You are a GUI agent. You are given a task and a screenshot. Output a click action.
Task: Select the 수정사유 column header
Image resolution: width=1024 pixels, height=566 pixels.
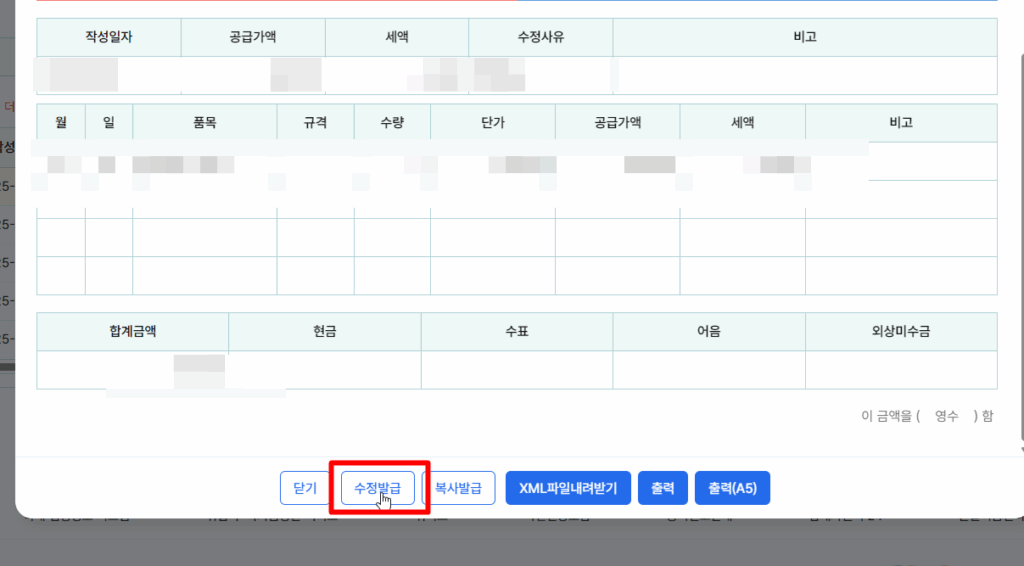540,37
